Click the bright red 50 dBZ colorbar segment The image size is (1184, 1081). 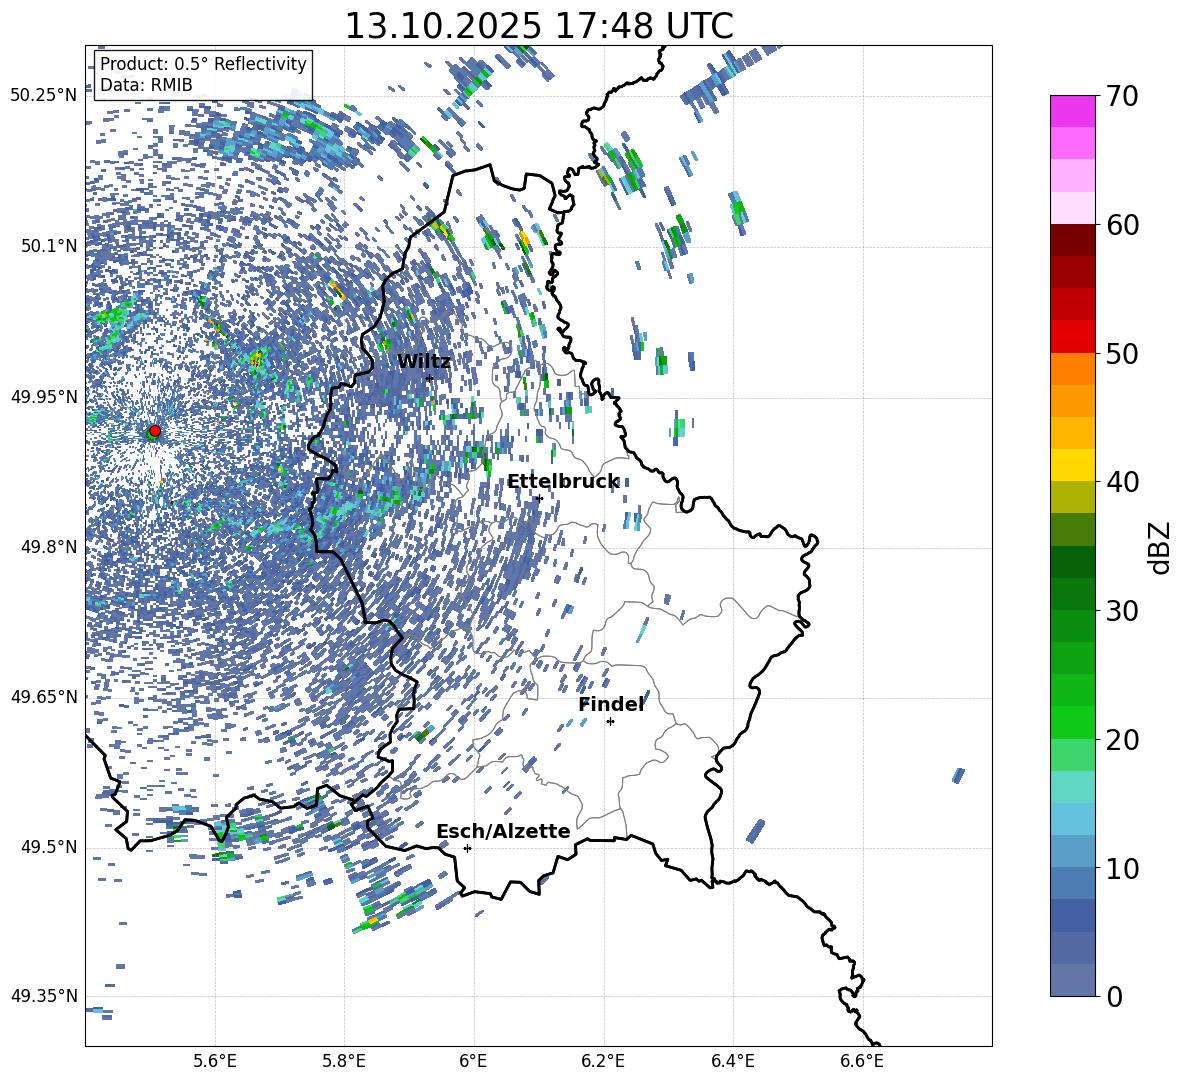tap(1072, 337)
